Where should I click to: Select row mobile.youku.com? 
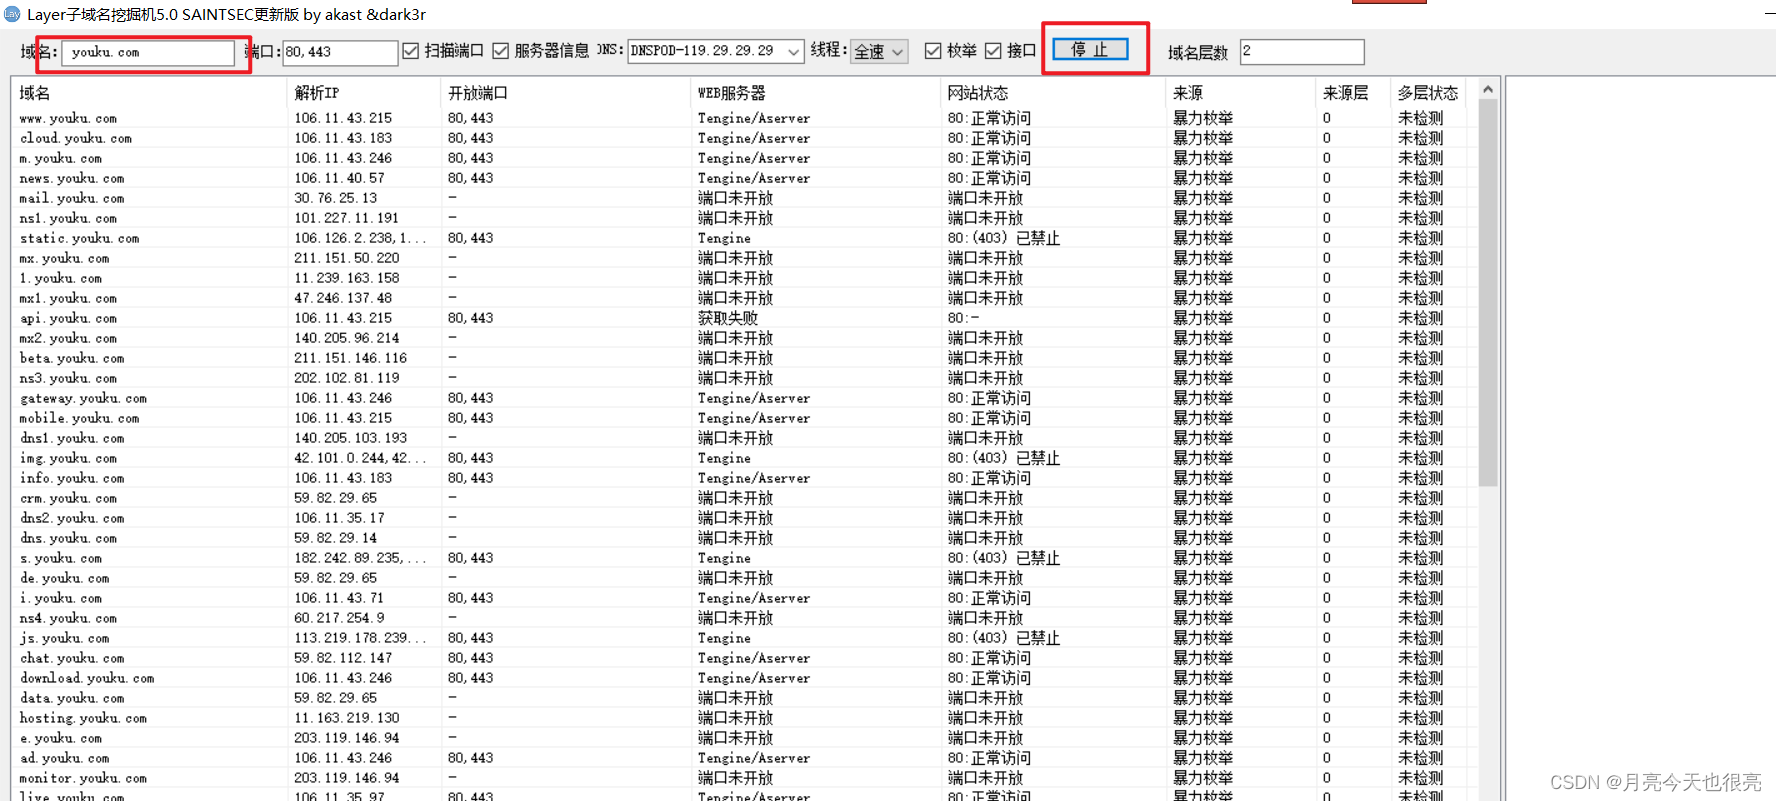(745, 418)
